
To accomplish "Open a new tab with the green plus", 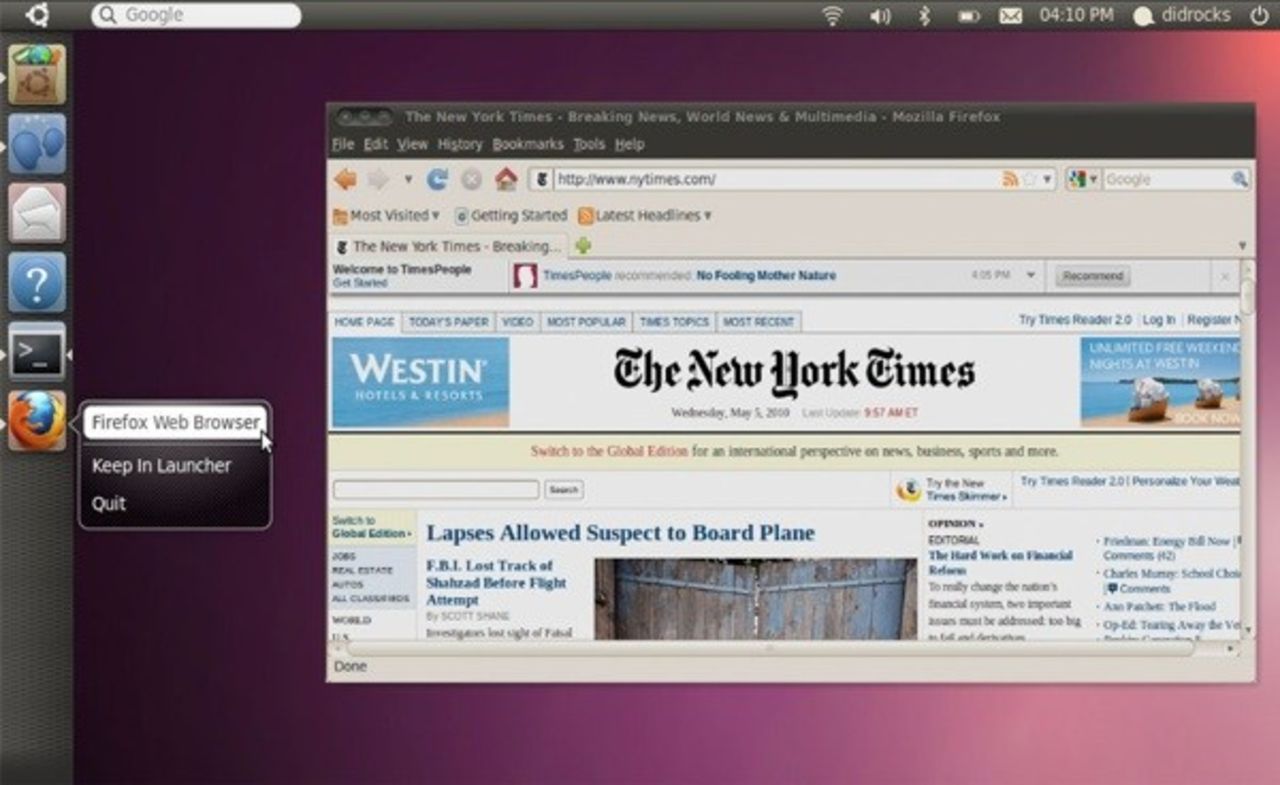I will click(583, 245).
